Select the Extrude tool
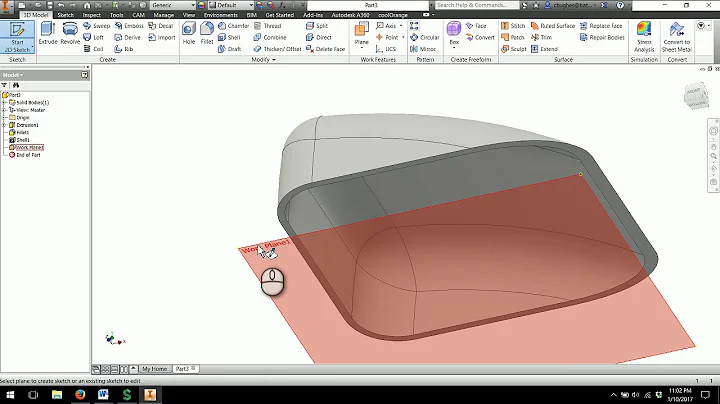Image resolution: width=720 pixels, height=404 pixels. 48,34
